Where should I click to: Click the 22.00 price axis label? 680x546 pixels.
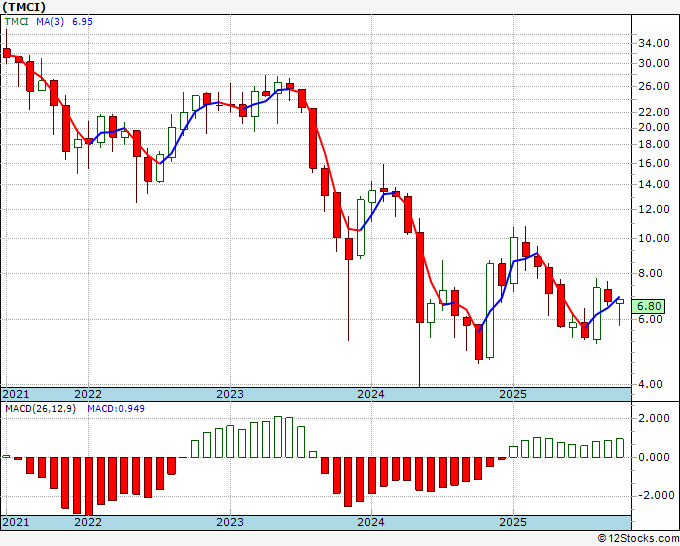654,112
